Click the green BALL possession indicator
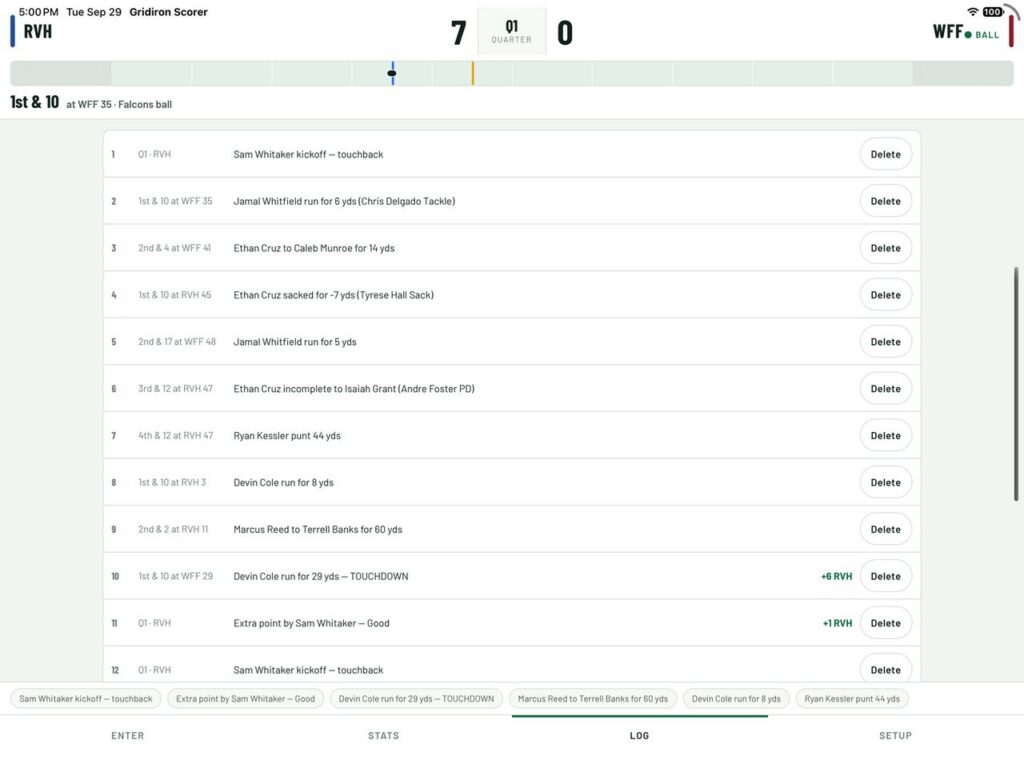 [982, 35]
